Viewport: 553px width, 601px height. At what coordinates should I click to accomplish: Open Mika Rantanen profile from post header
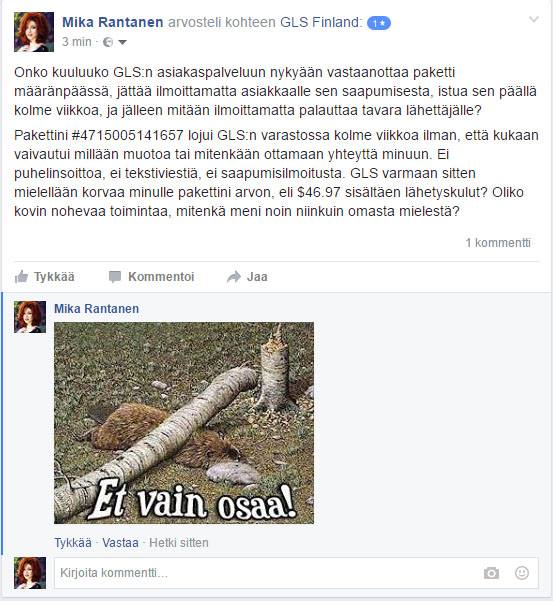(113, 22)
